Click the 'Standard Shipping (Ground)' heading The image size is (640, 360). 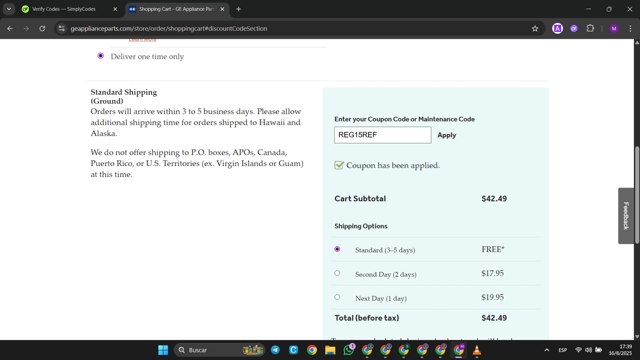tap(124, 97)
